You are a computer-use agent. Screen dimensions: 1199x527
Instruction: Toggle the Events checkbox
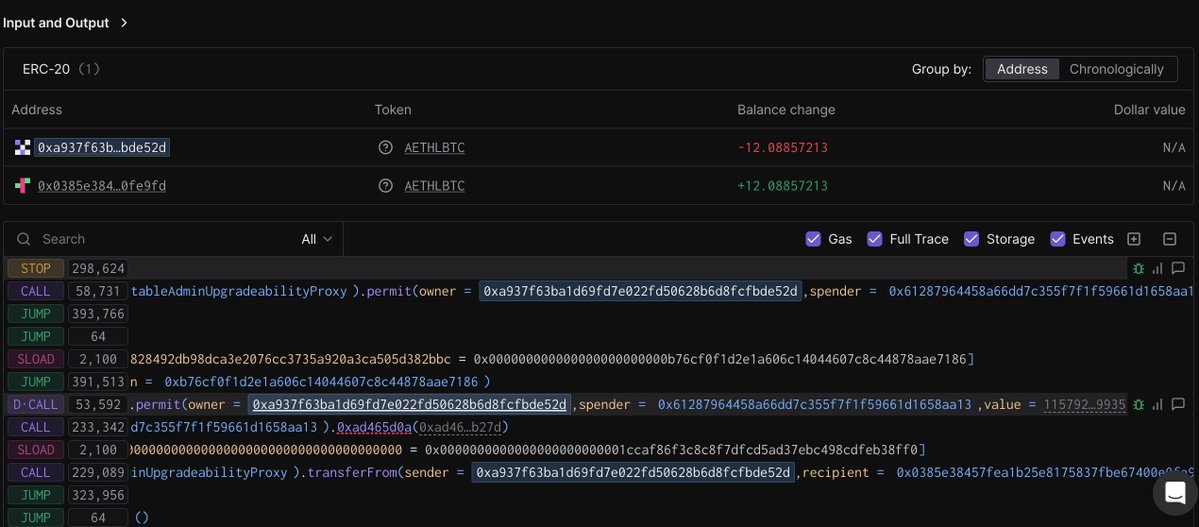(1057, 239)
